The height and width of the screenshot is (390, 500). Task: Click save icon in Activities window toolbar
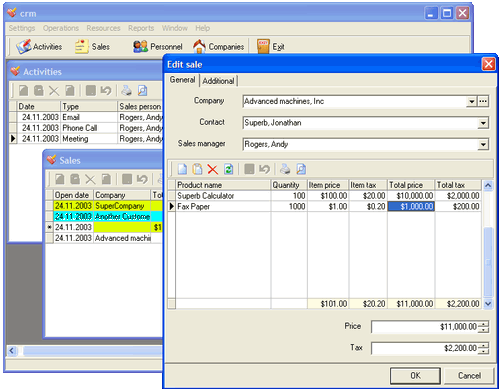click(x=90, y=91)
